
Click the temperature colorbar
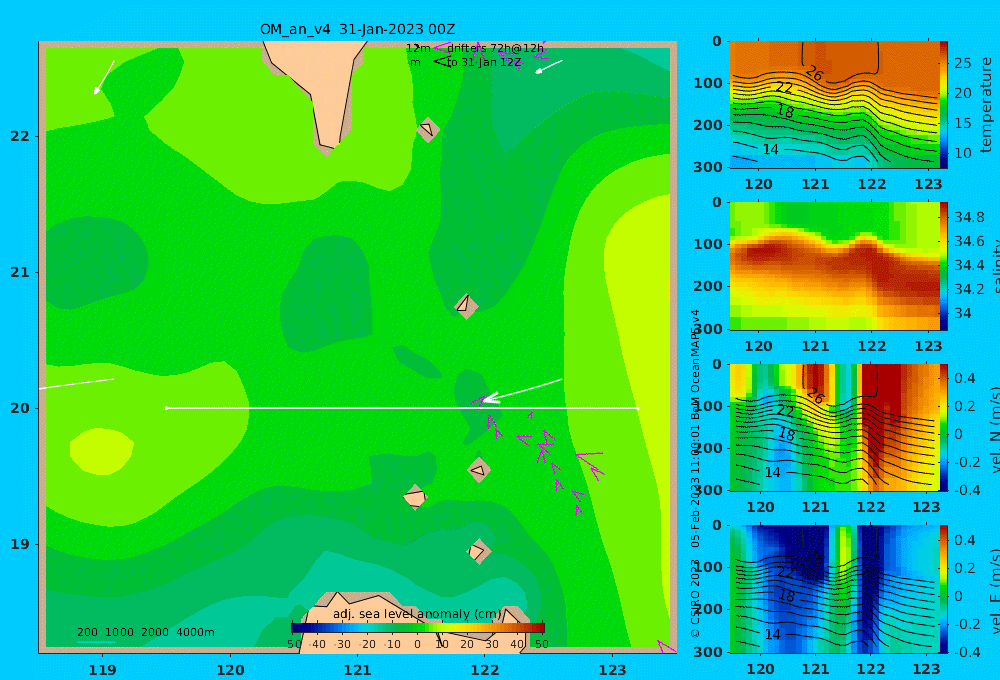coord(944,105)
